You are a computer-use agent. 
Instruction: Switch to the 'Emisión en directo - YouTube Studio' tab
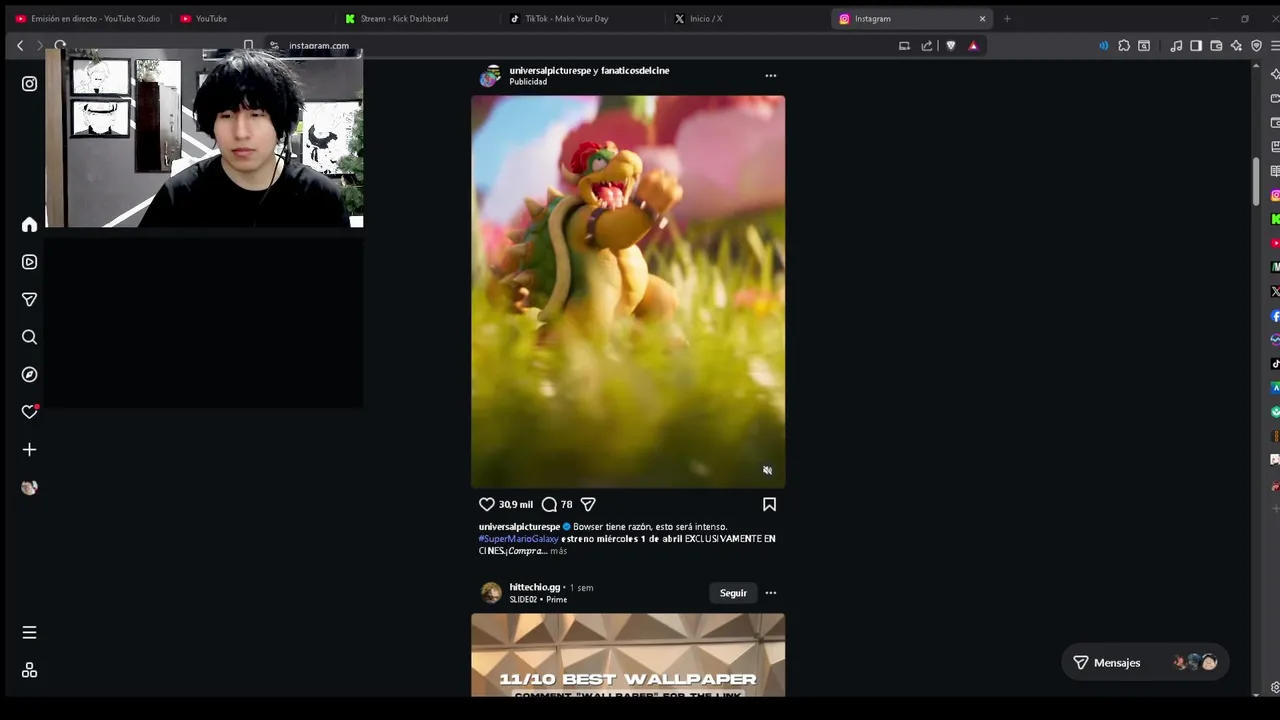point(87,18)
